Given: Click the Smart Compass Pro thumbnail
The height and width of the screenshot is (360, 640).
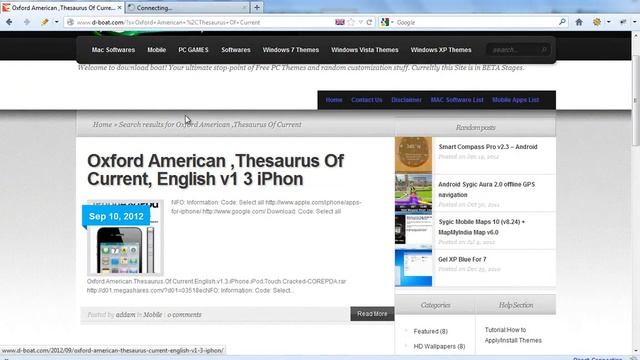Looking at the screenshot, I should click(x=413, y=155).
